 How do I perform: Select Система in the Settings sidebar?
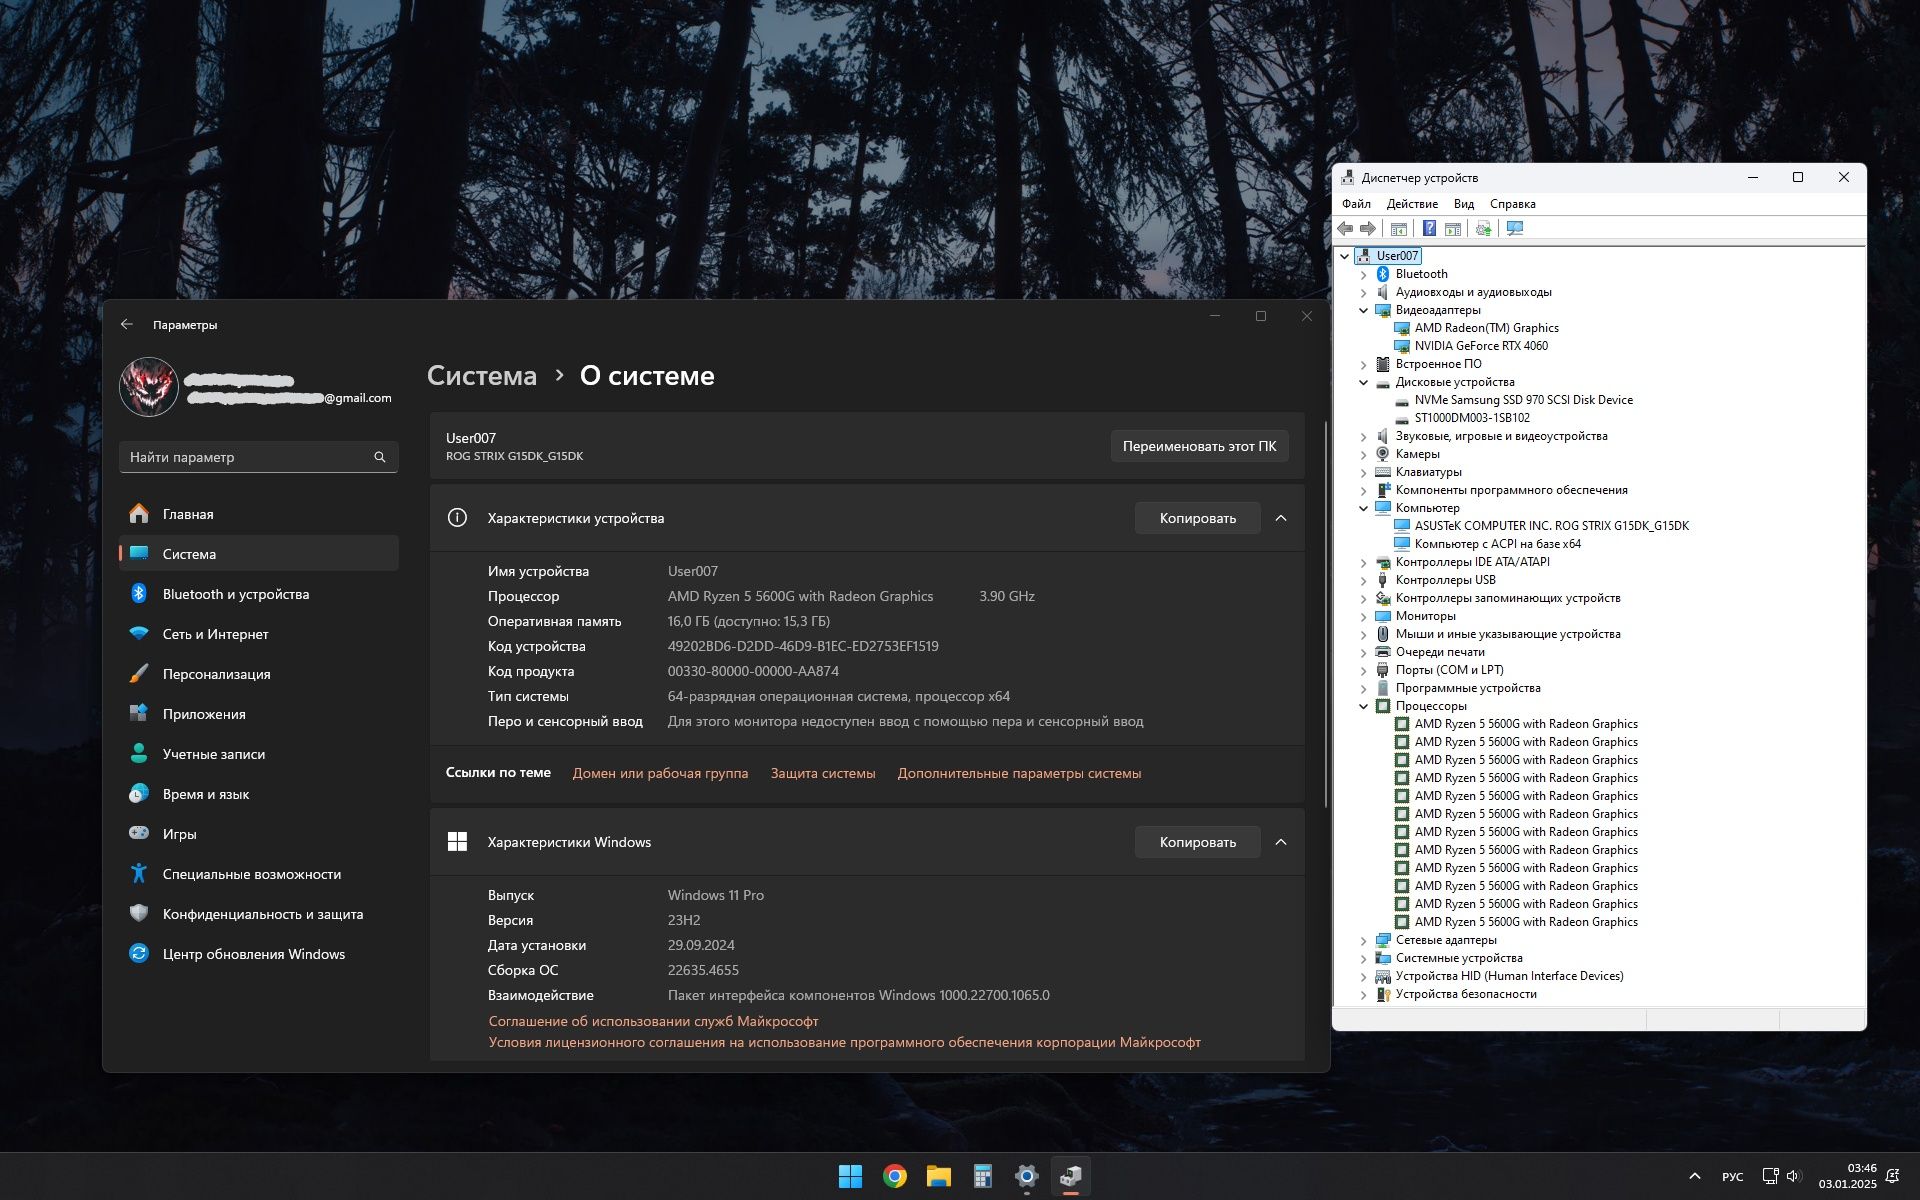click(x=259, y=554)
